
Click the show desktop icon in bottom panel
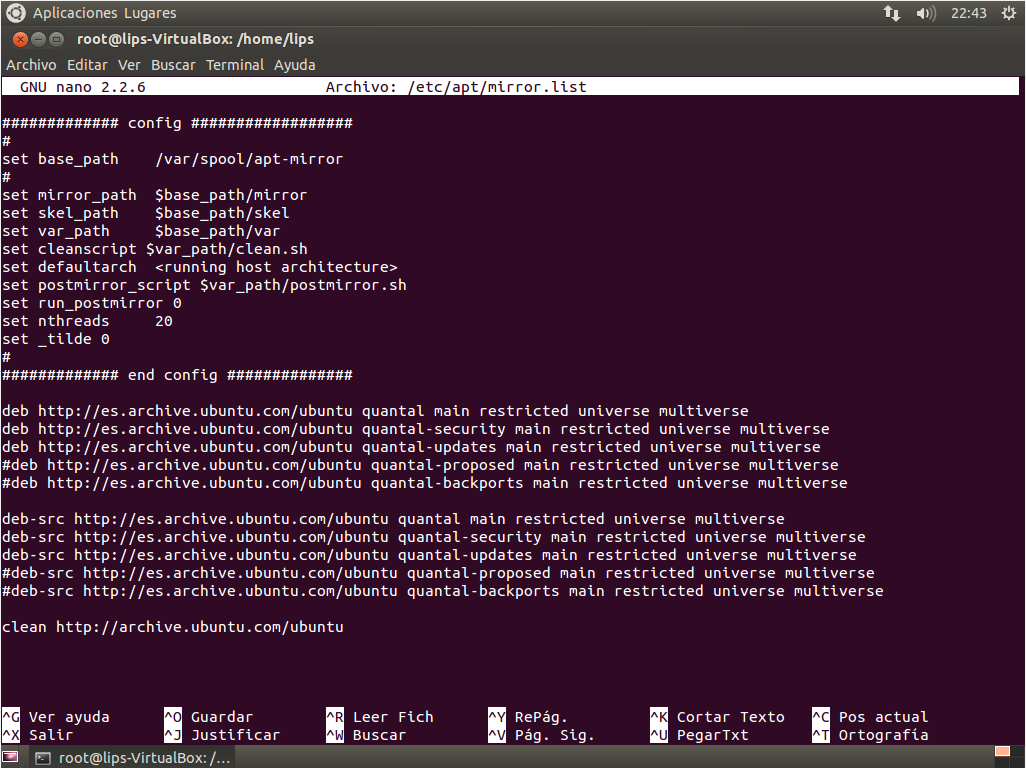pyautogui.click(x=11, y=757)
